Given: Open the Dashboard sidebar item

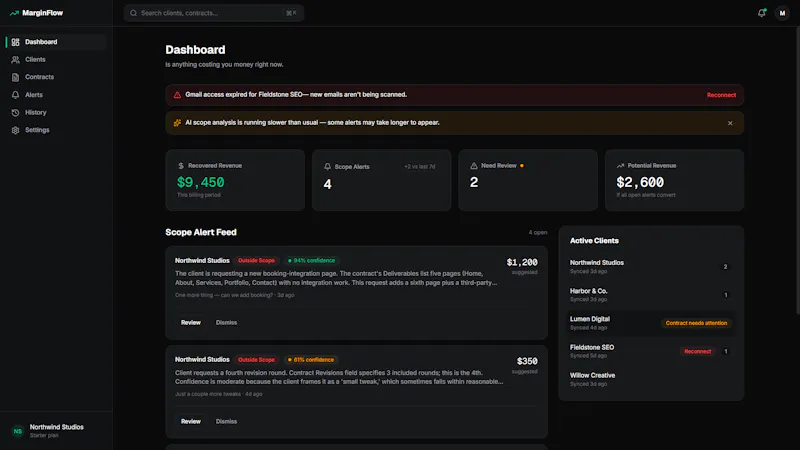Looking at the screenshot, I should [56, 42].
